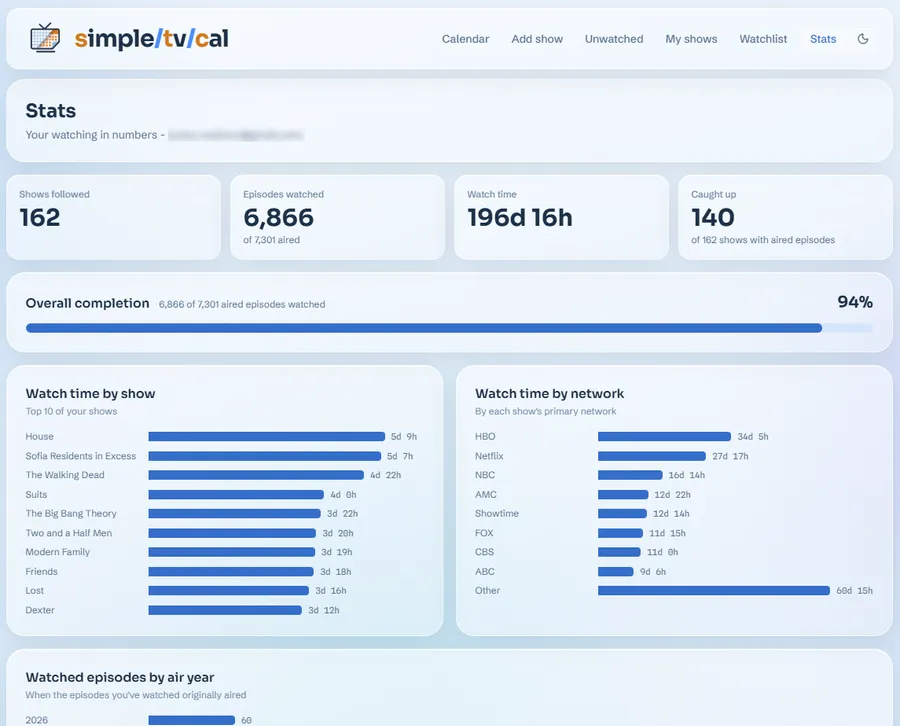Click 'Watched episodes by air year' heading

point(120,677)
